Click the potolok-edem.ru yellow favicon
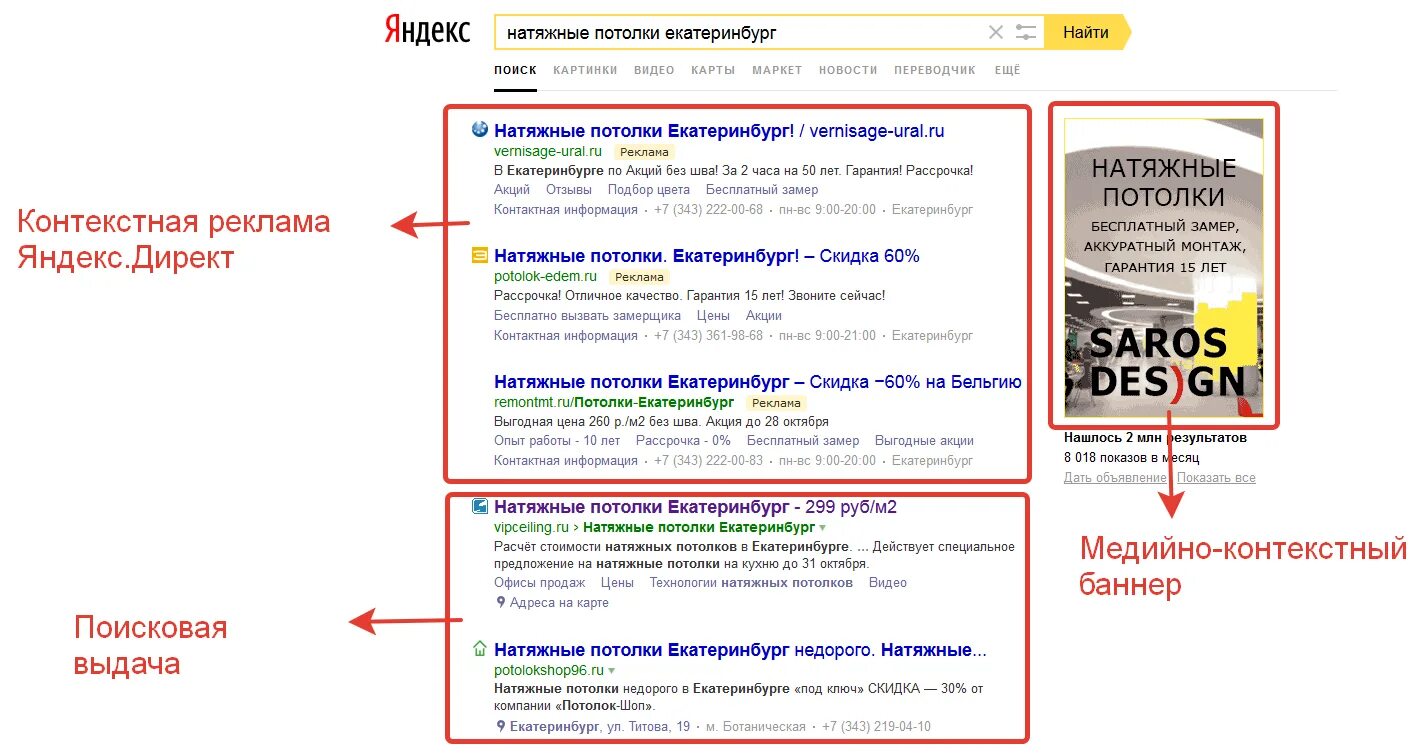 click(x=479, y=255)
